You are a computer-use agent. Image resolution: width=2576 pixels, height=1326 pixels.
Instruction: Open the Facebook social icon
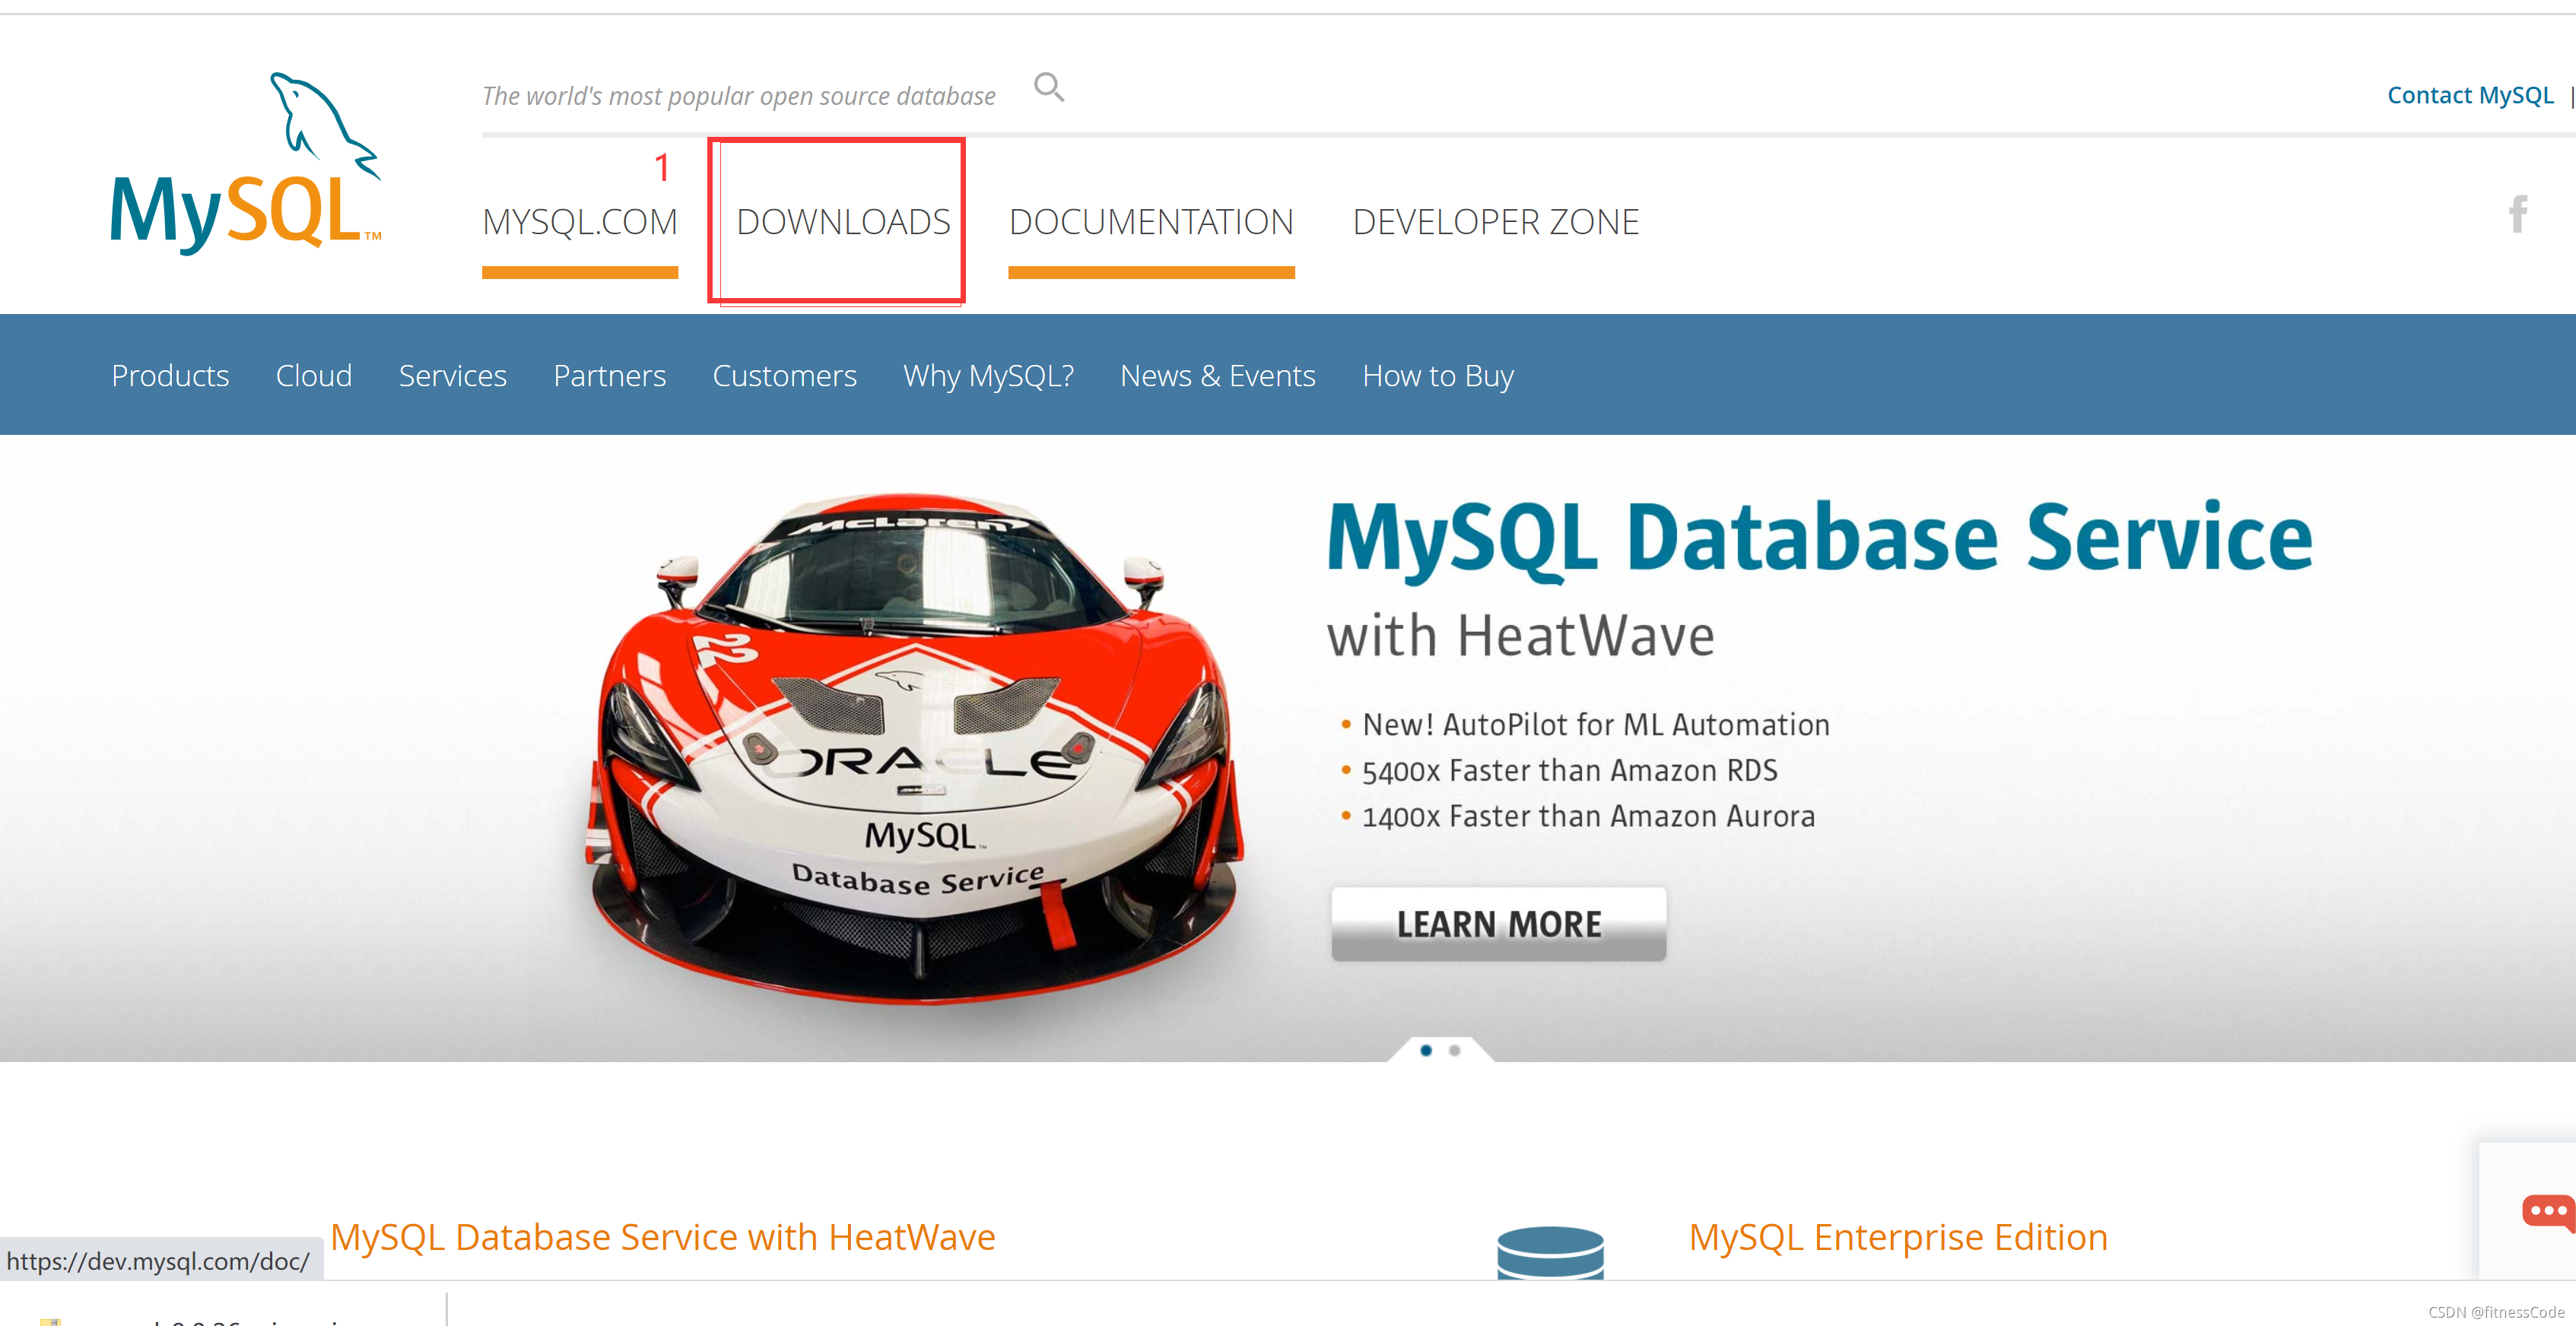2518,214
